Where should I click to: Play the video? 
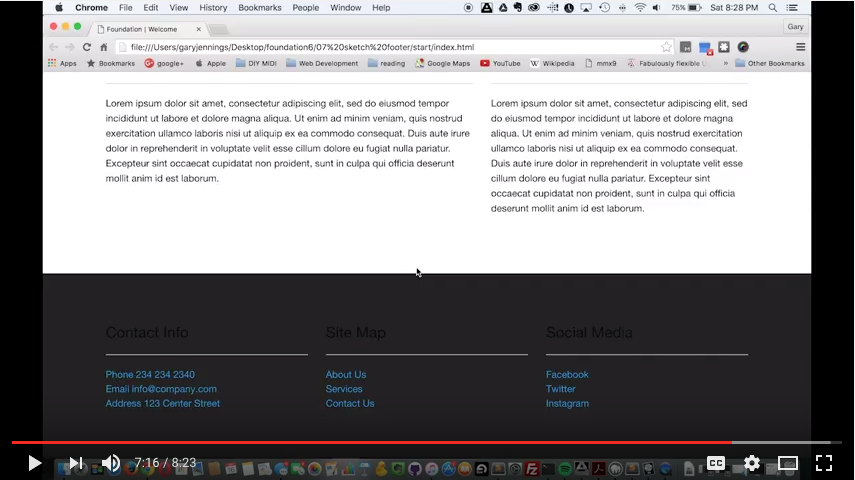(x=34, y=463)
